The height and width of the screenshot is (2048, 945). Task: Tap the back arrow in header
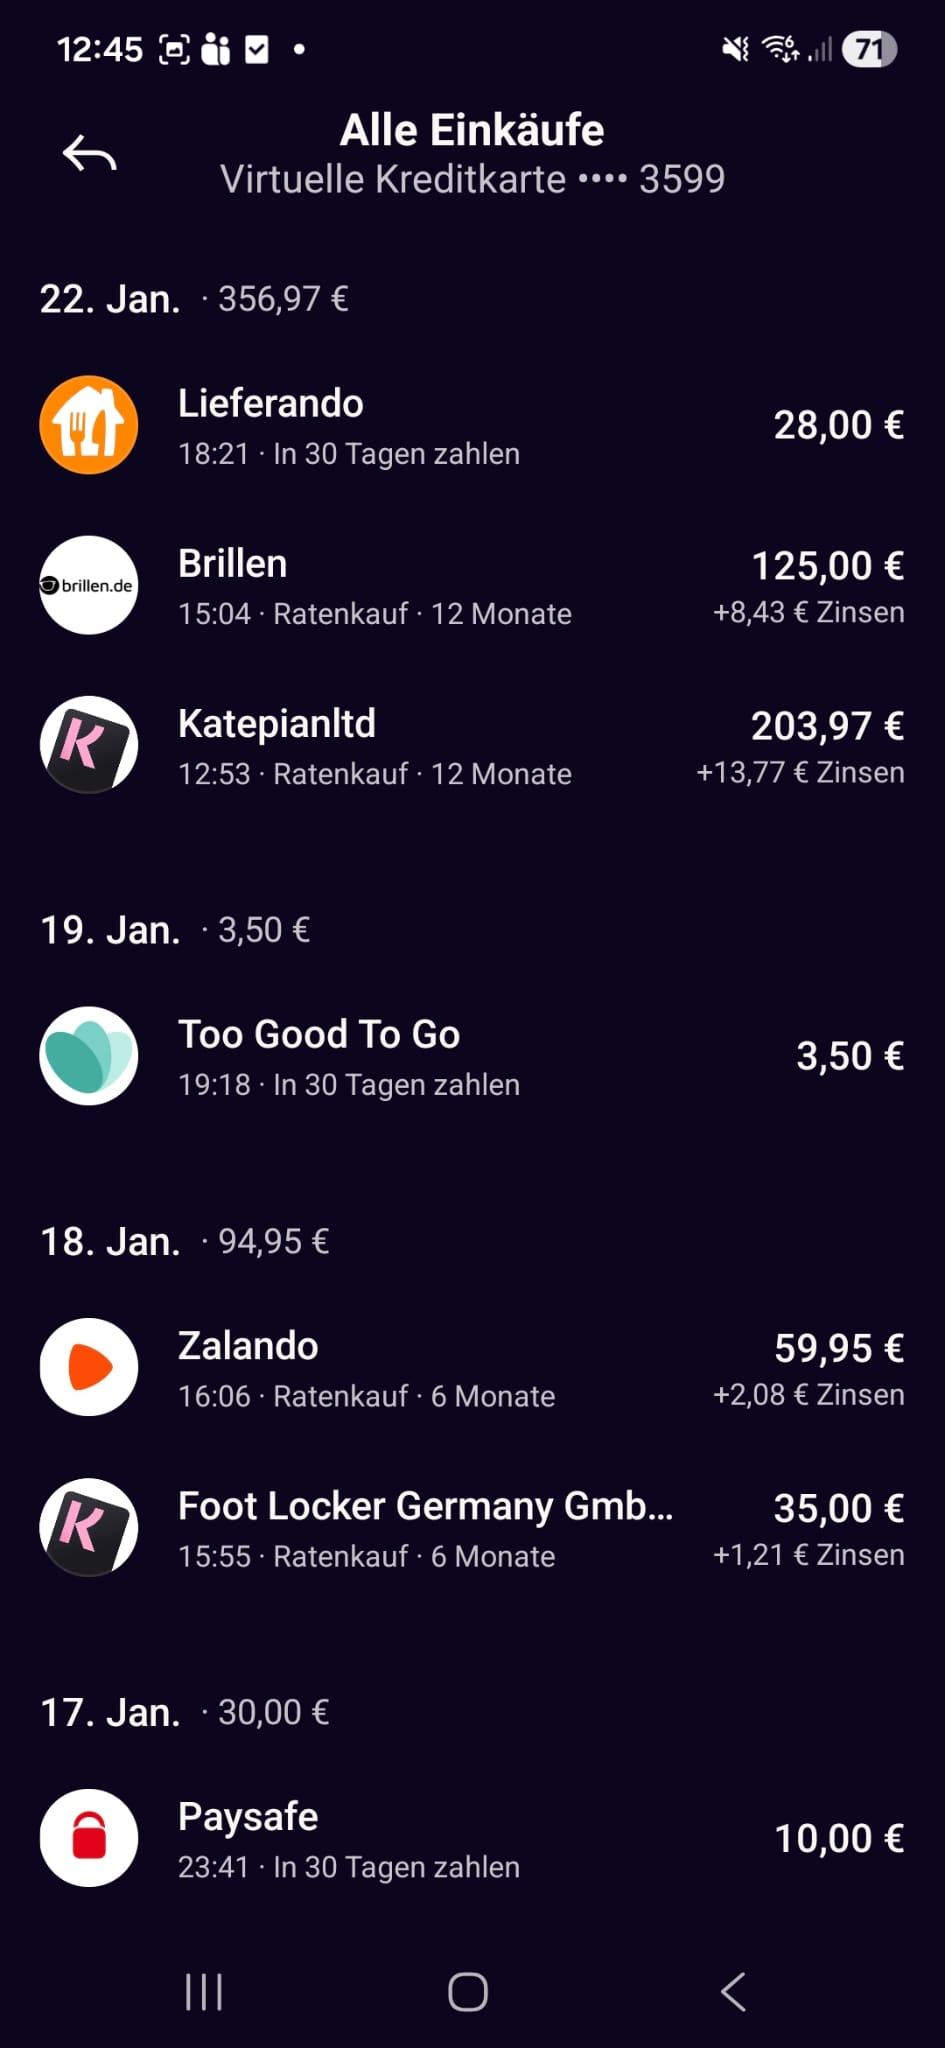click(89, 154)
